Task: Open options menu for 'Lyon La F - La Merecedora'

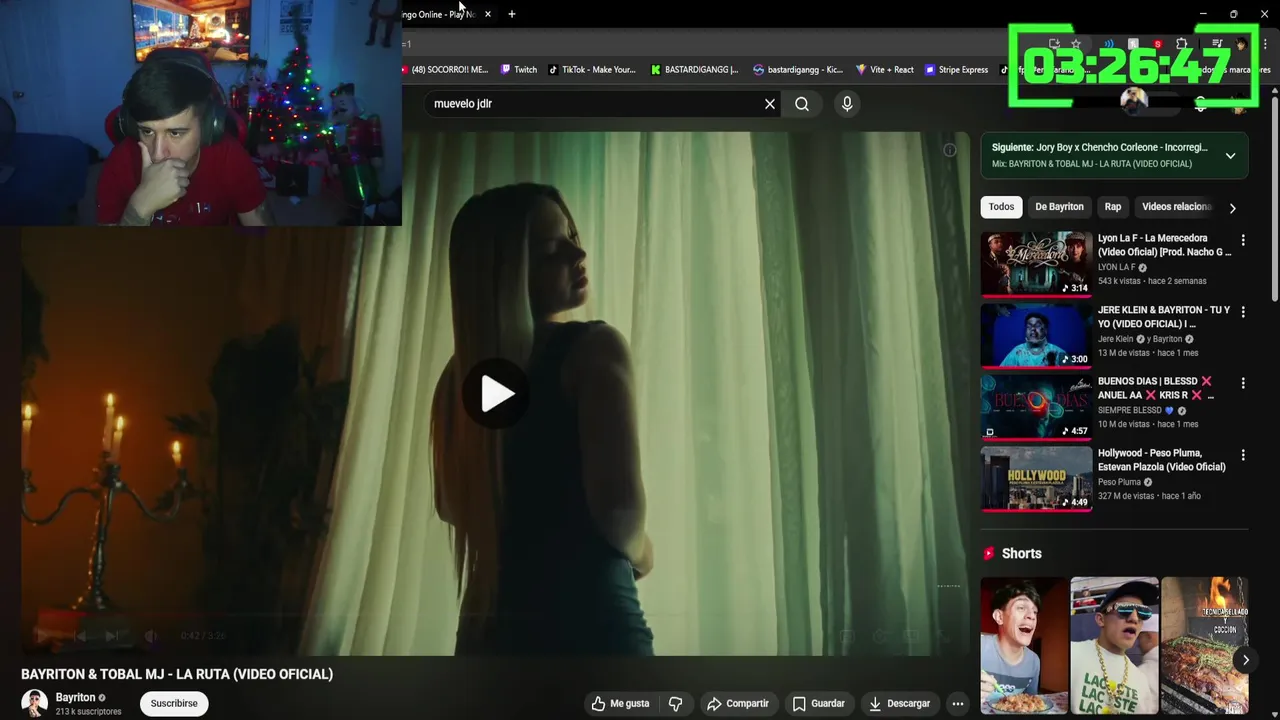Action: click(1243, 241)
